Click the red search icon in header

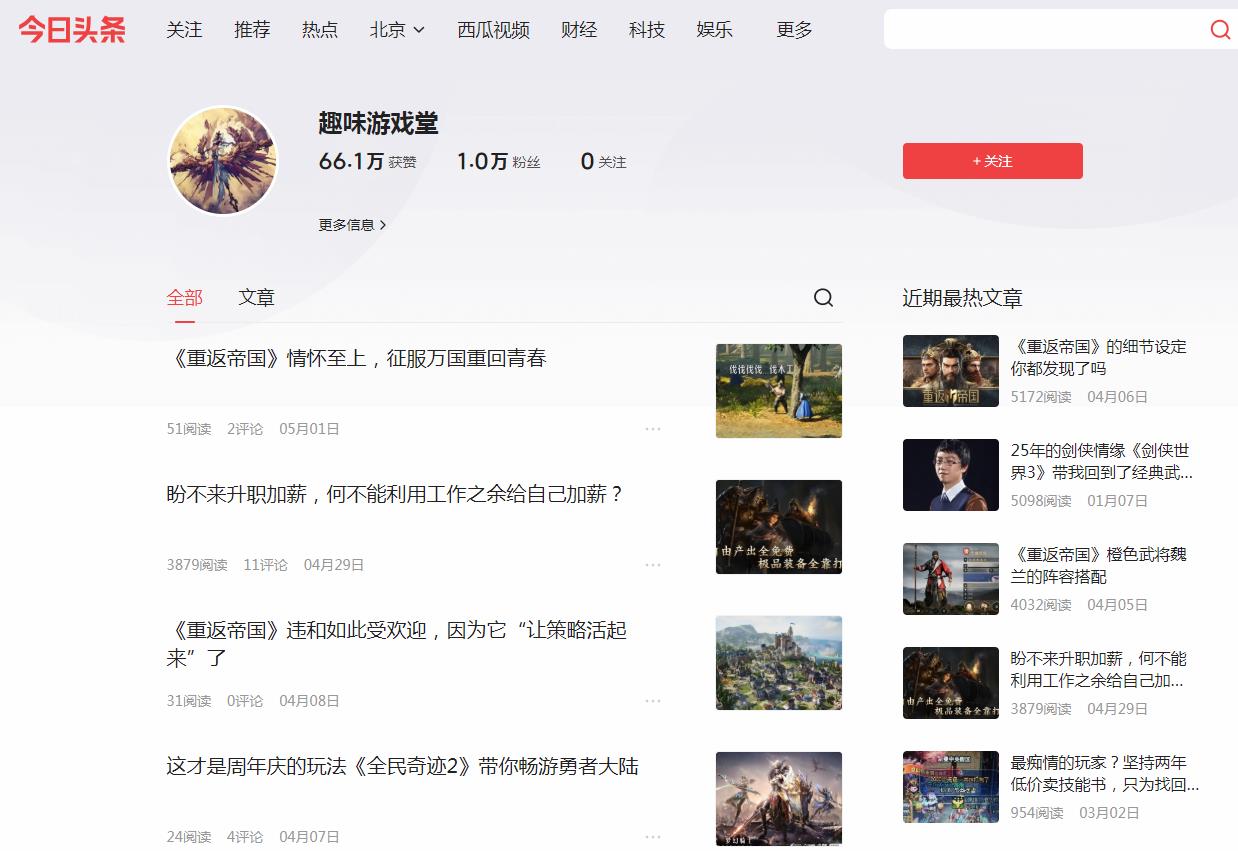tap(1220, 30)
